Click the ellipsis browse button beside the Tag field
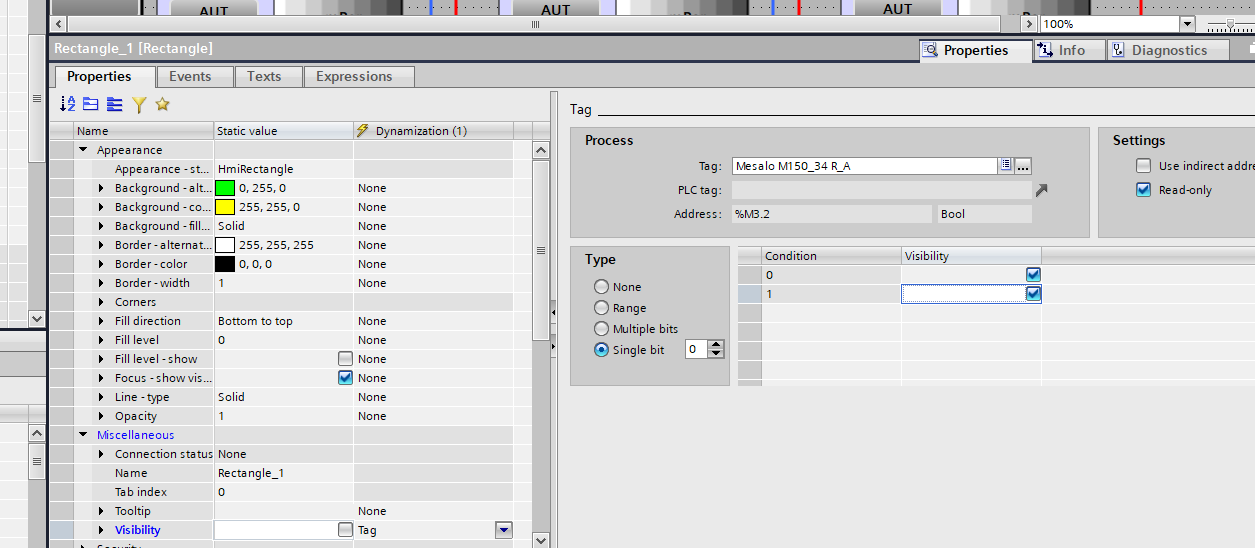 [x=1023, y=166]
